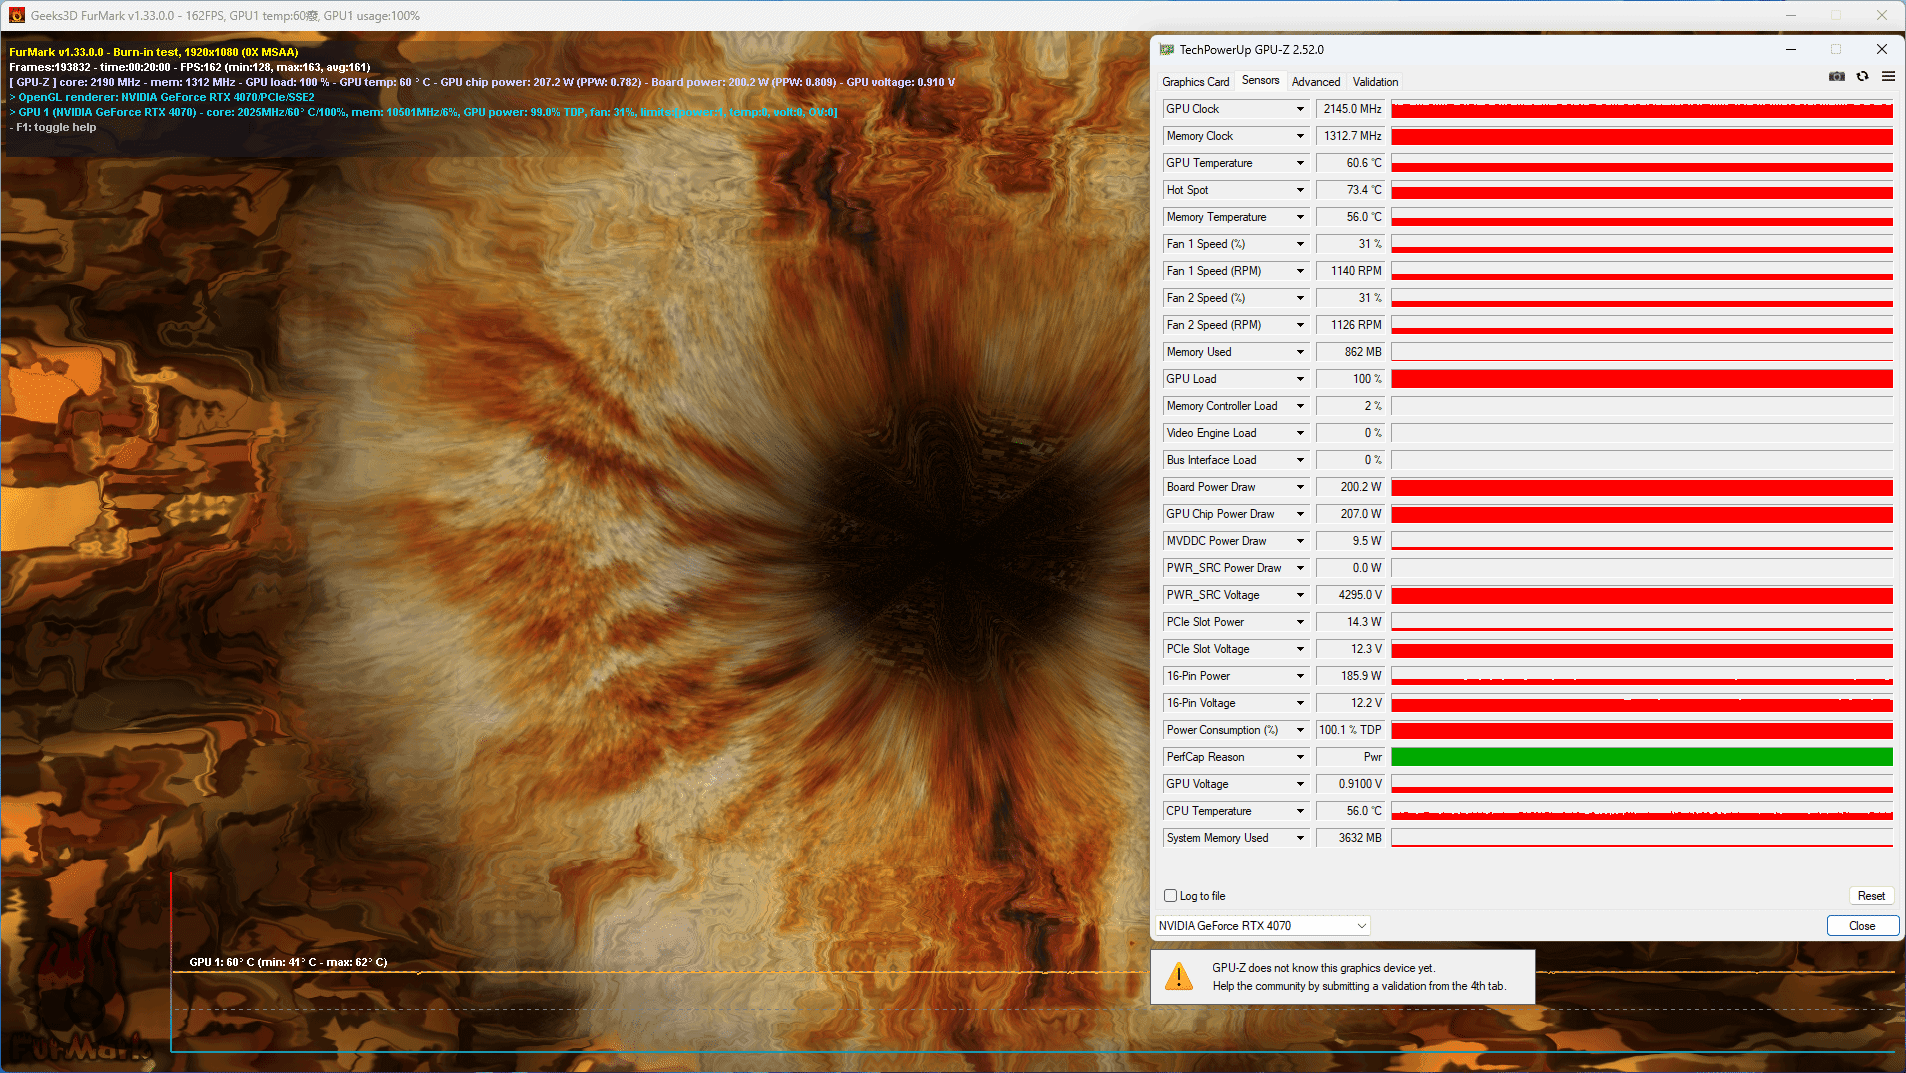Enable the Log to file checkbox

pos(1170,896)
